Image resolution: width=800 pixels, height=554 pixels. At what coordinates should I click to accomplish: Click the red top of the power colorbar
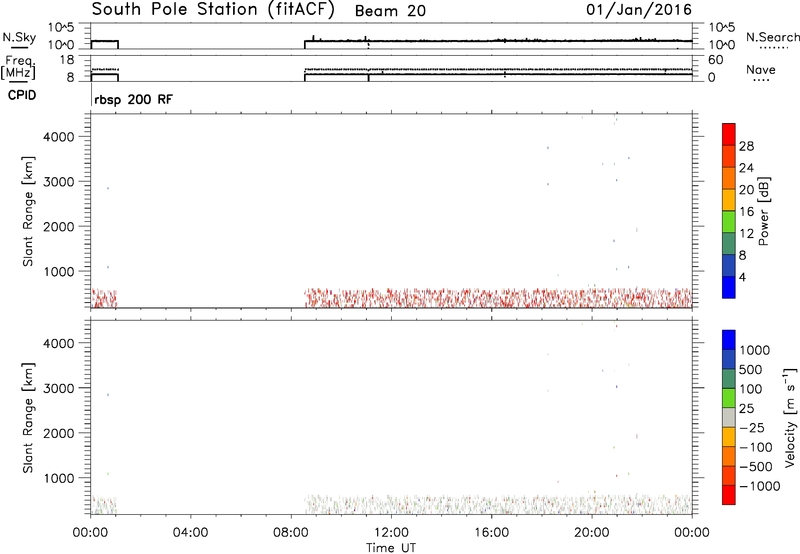[x=729, y=134]
